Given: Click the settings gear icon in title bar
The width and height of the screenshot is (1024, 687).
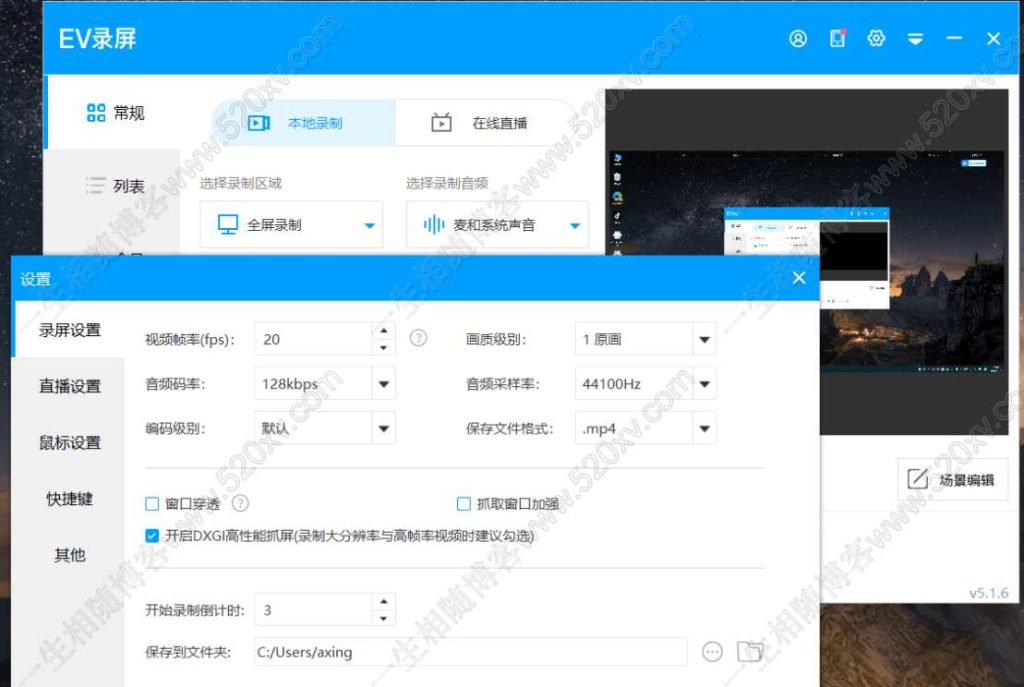Looking at the screenshot, I should pos(877,38).
